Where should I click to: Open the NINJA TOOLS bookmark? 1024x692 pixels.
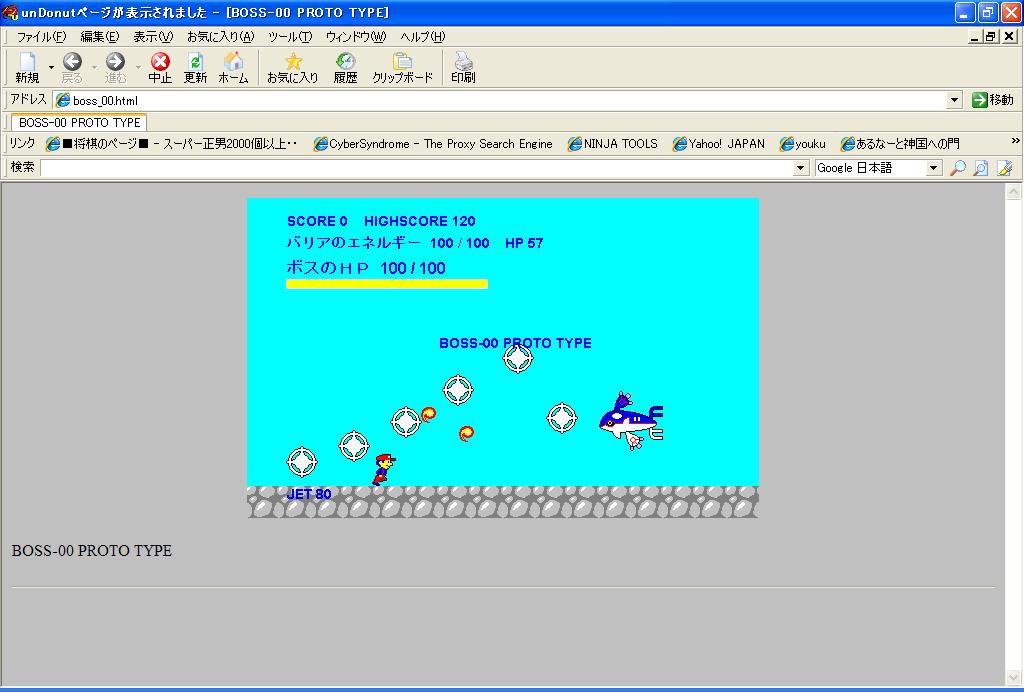613,144
